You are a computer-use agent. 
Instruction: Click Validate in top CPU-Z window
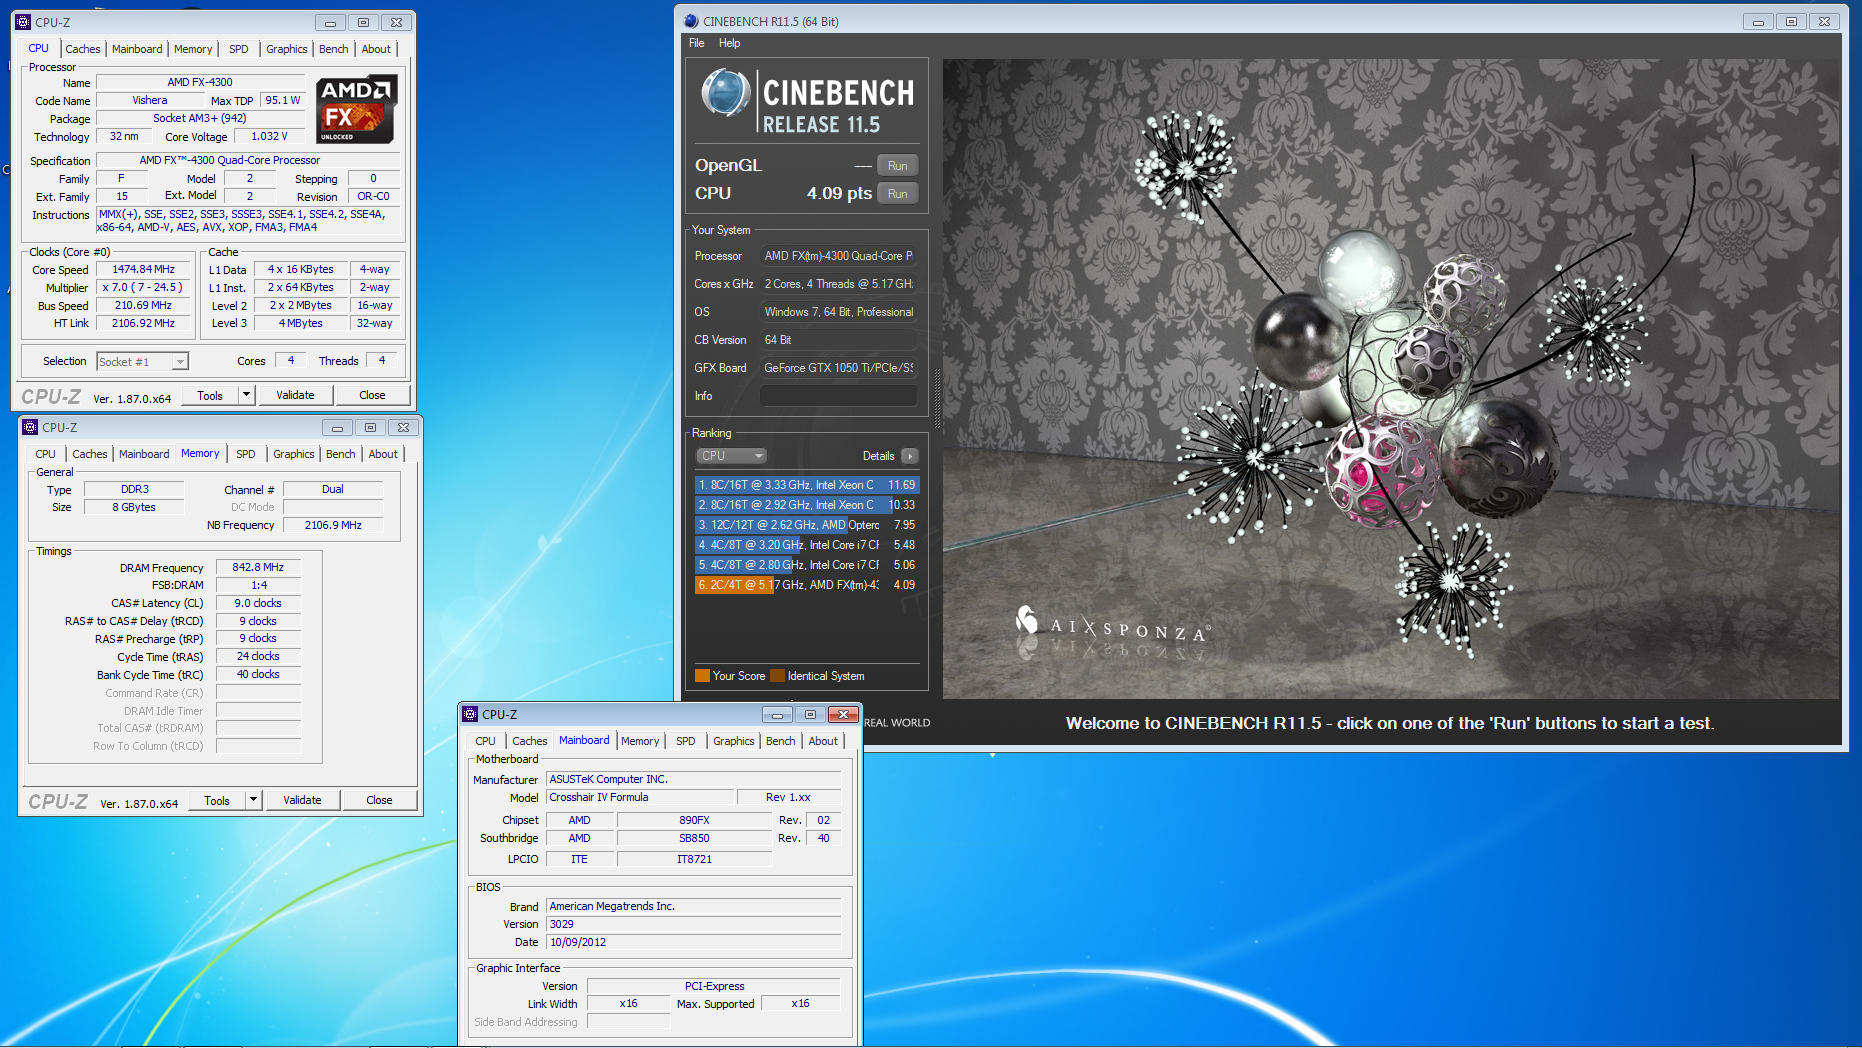pos(296,395)
